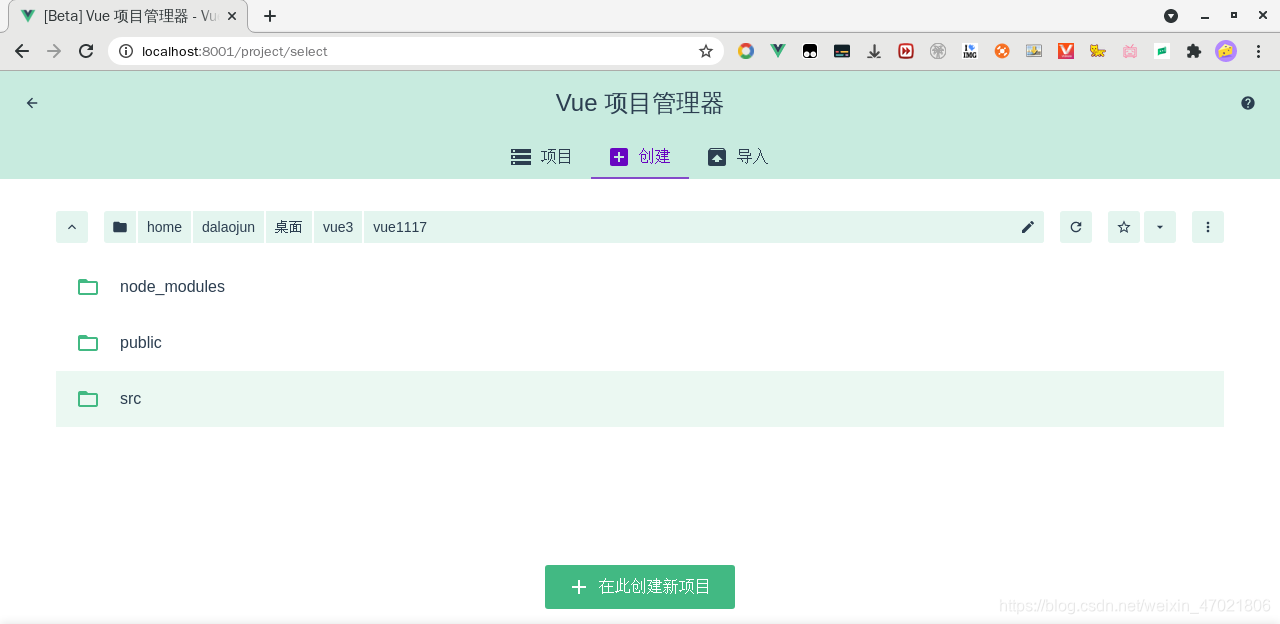Open the help icon in the header
The height and width of the screenshot is (624, 1280).
coord(1247,103)
